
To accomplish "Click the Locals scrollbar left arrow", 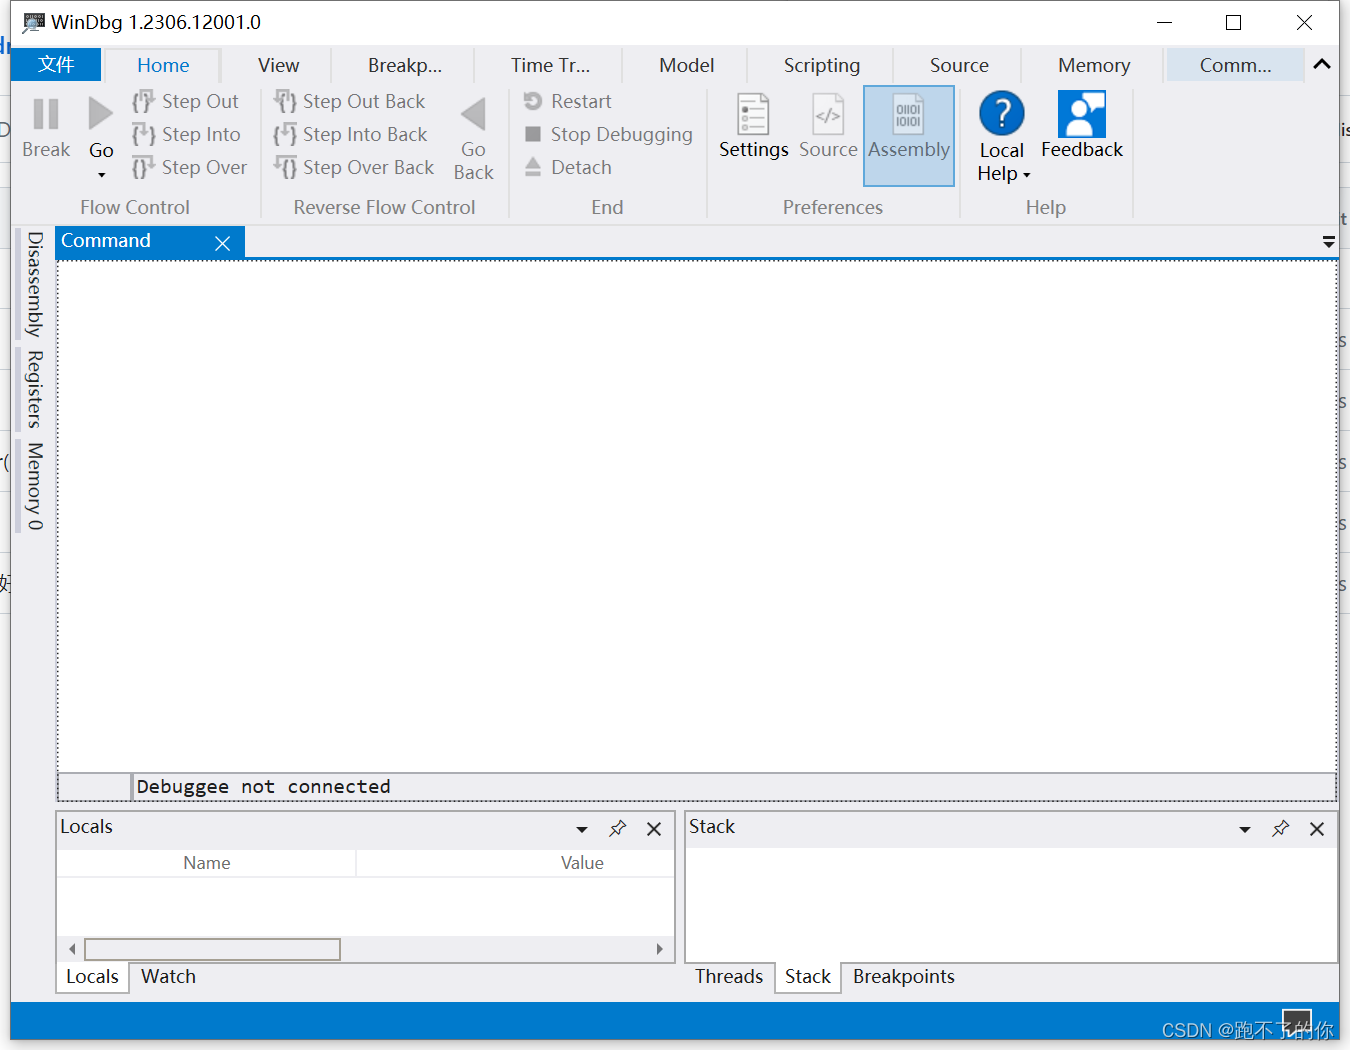I will (x=72, y=949).
